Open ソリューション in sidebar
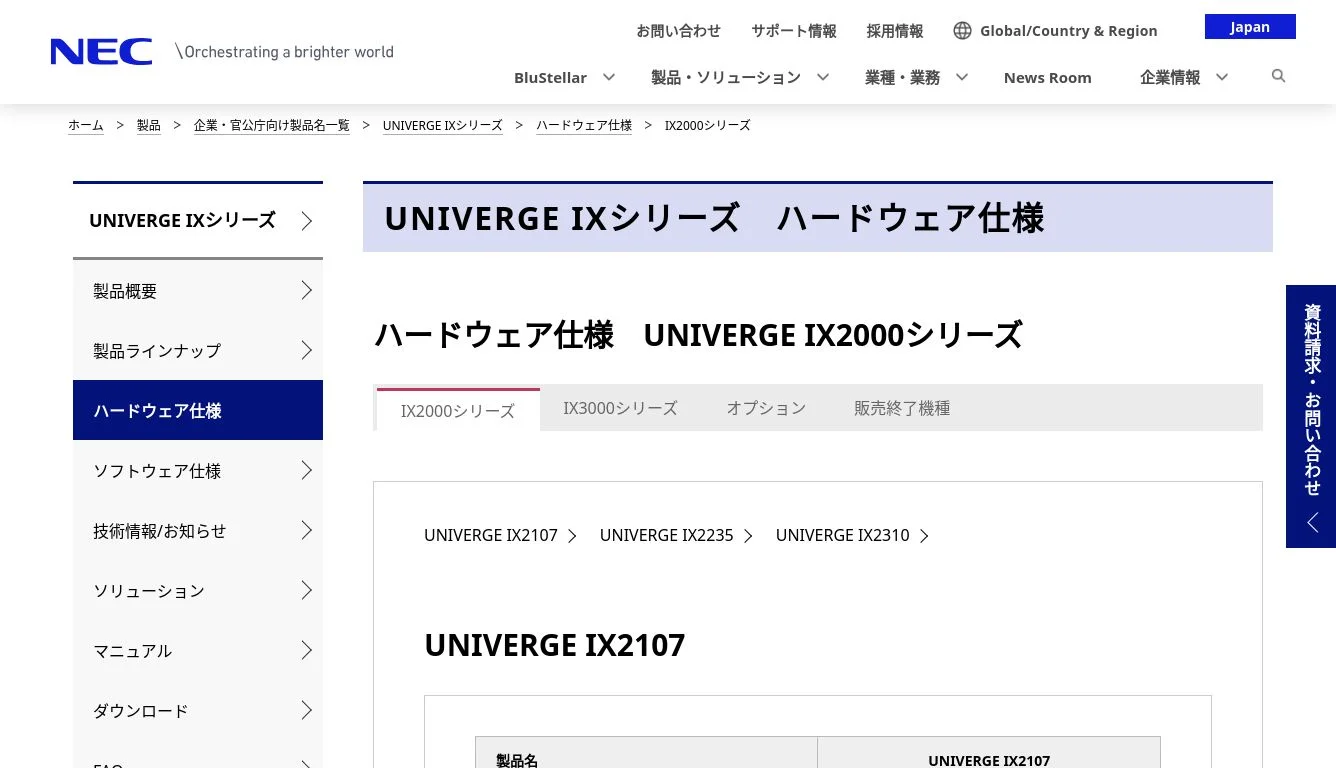 pyautogui.click(x=198, y=591)
